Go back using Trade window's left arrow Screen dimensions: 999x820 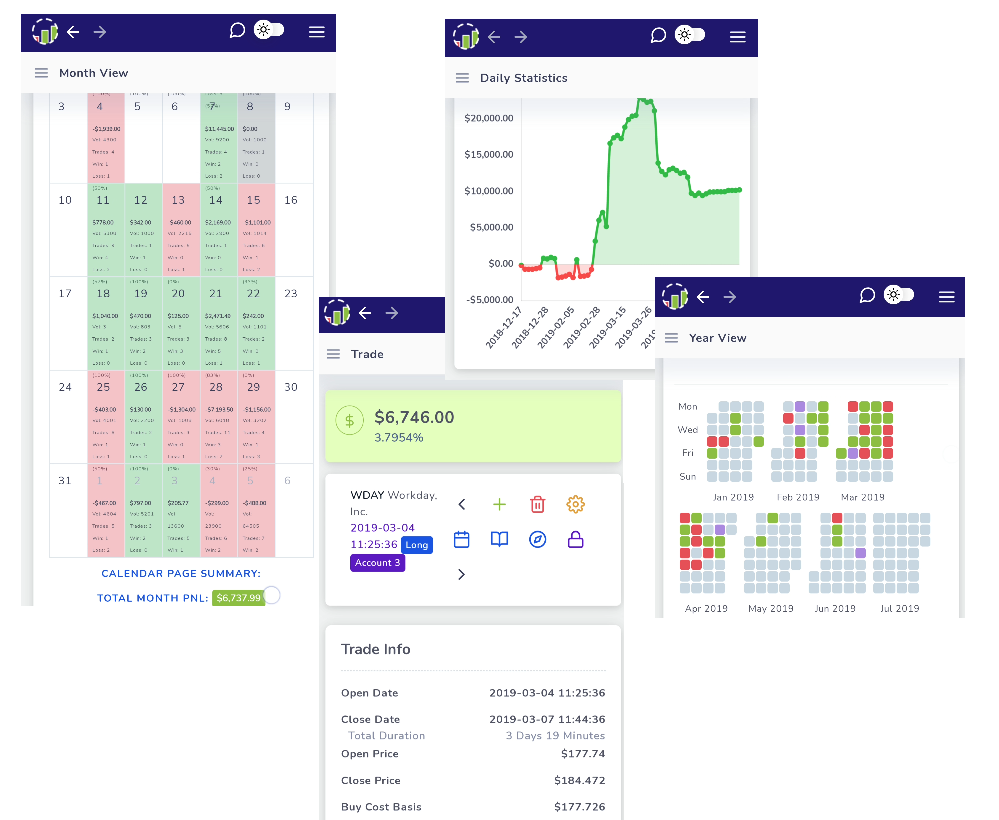pos(365,313)
